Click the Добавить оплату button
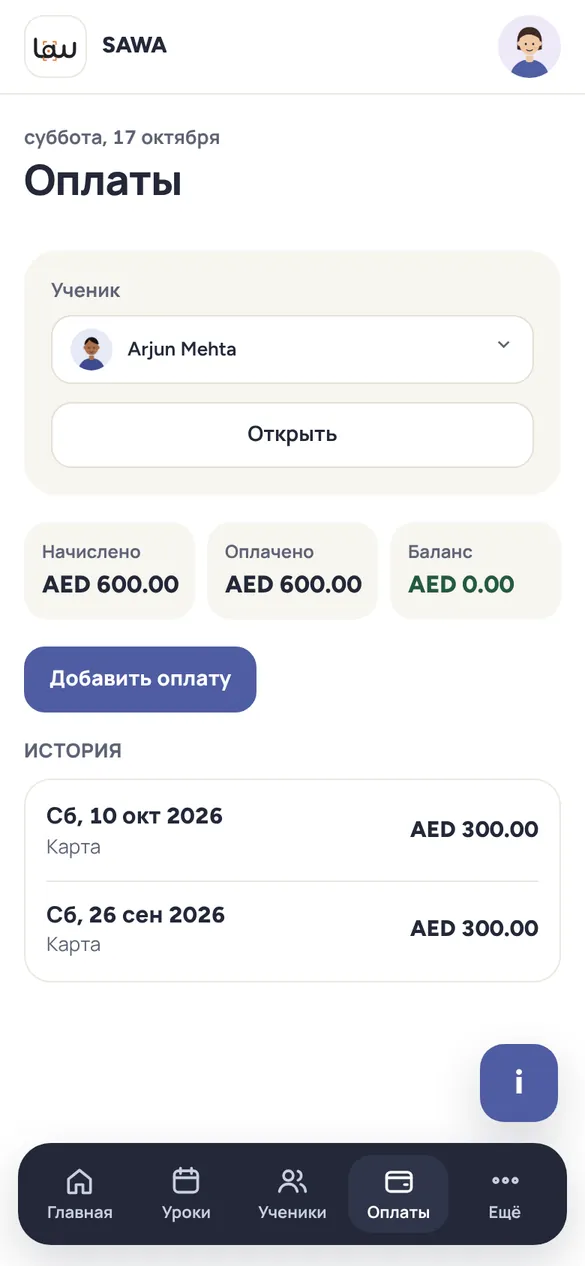The width and height of the screenshot is (585, 1266). click(140, 679)
